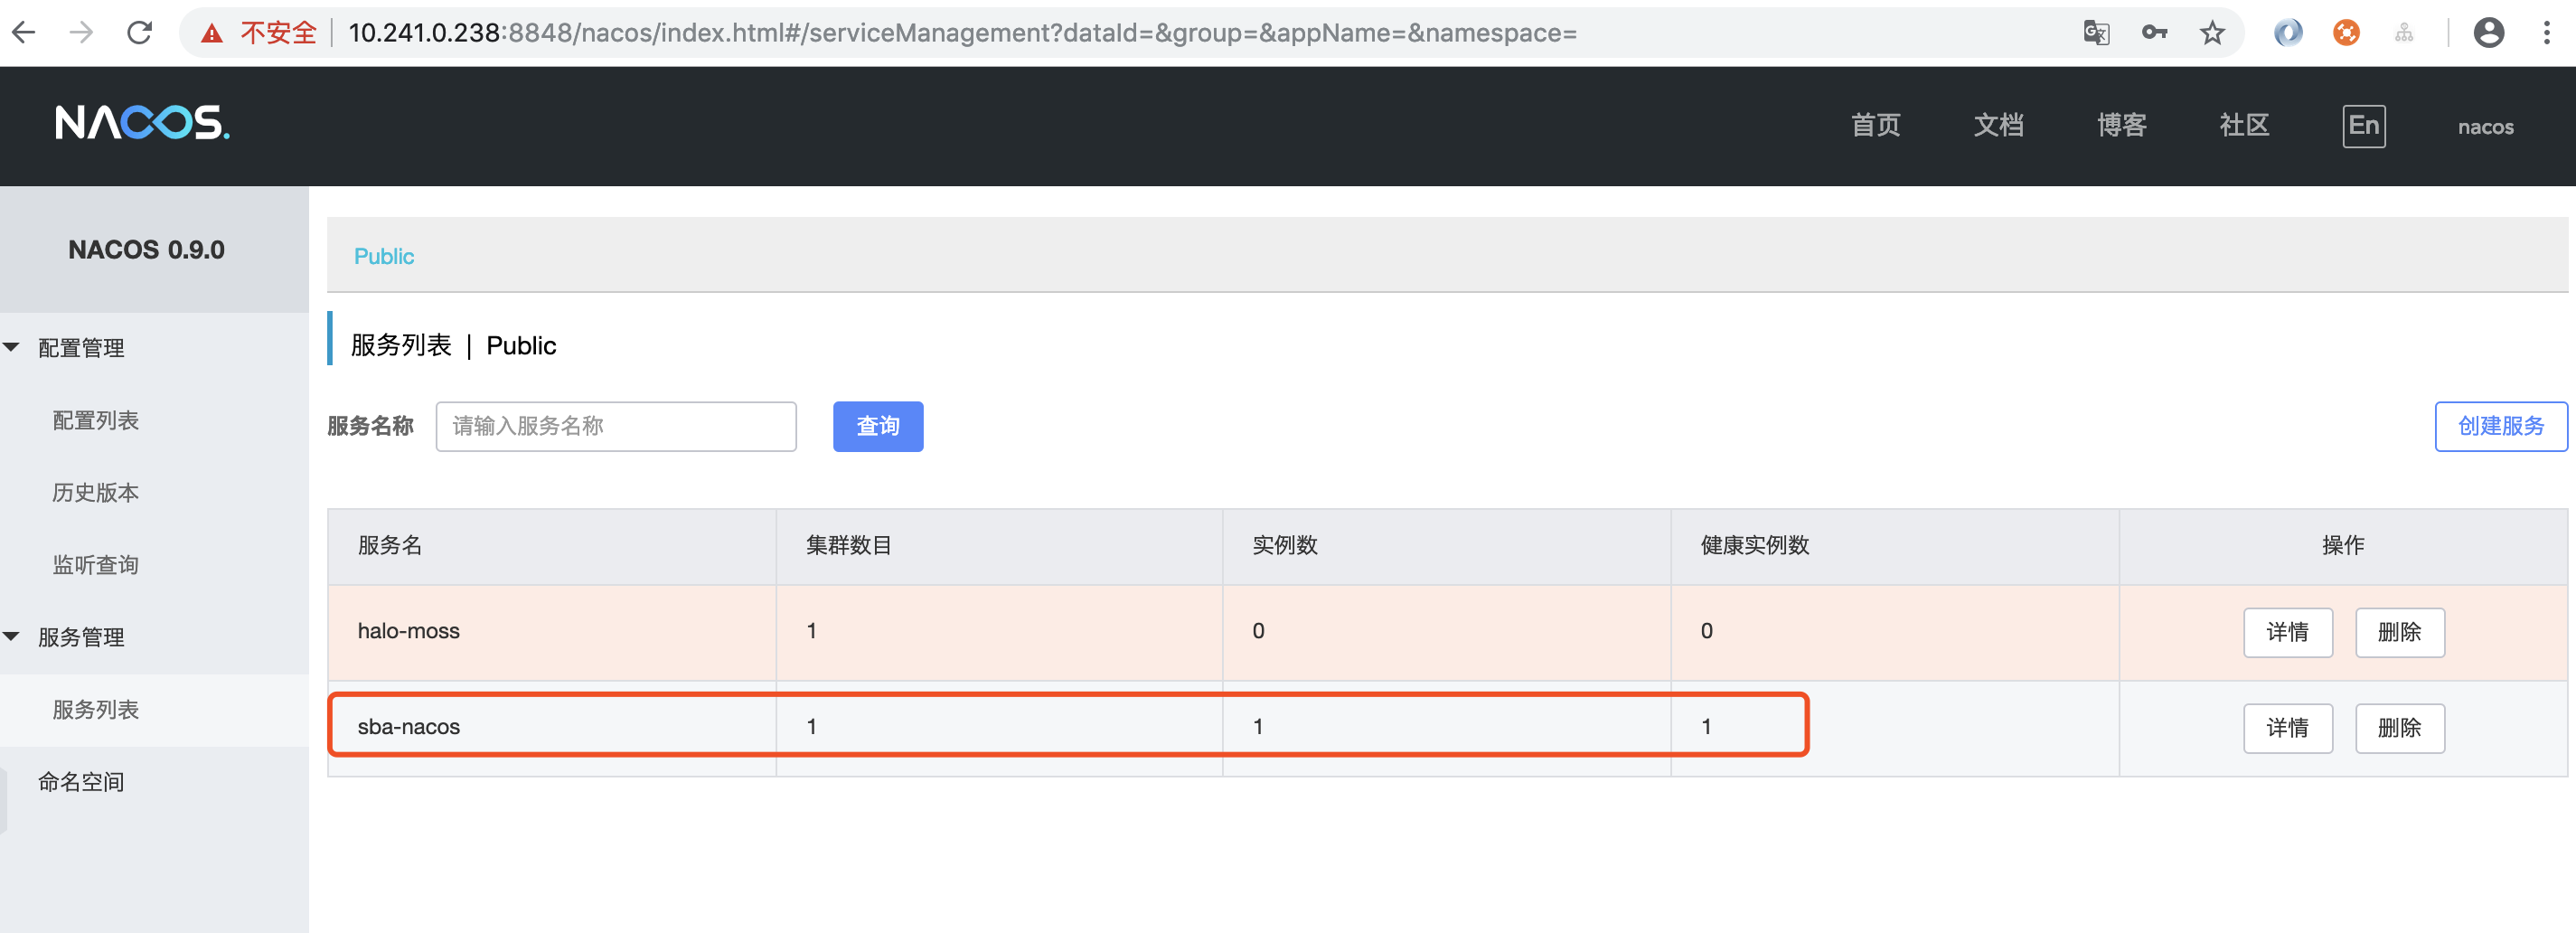Click the 查询 search button
2576x933 pixels.
click(x=877, y=426)
